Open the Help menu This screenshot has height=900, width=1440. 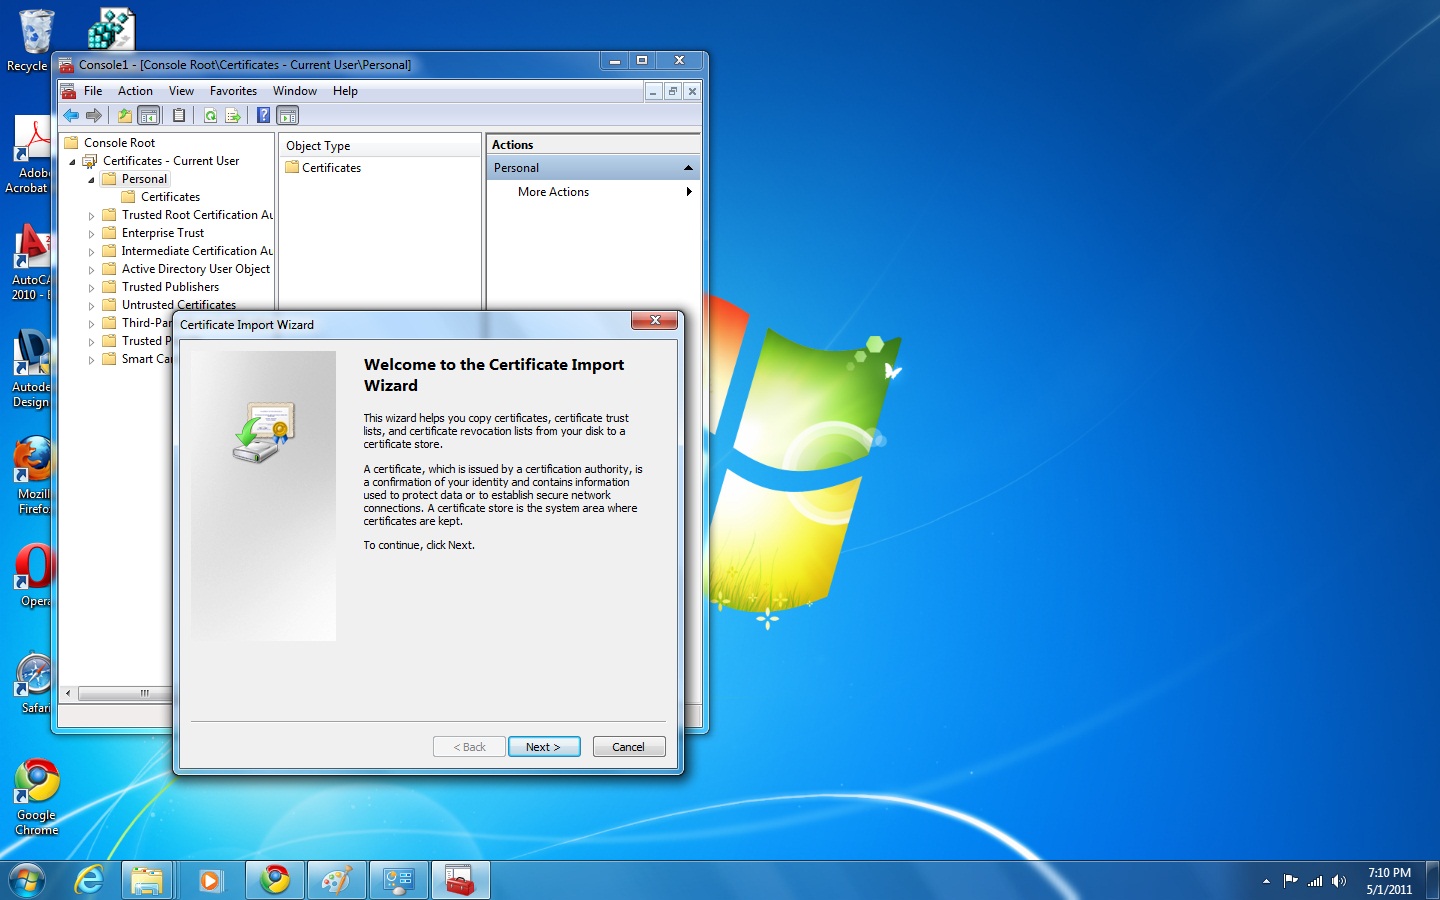click(x=345, y=91)
